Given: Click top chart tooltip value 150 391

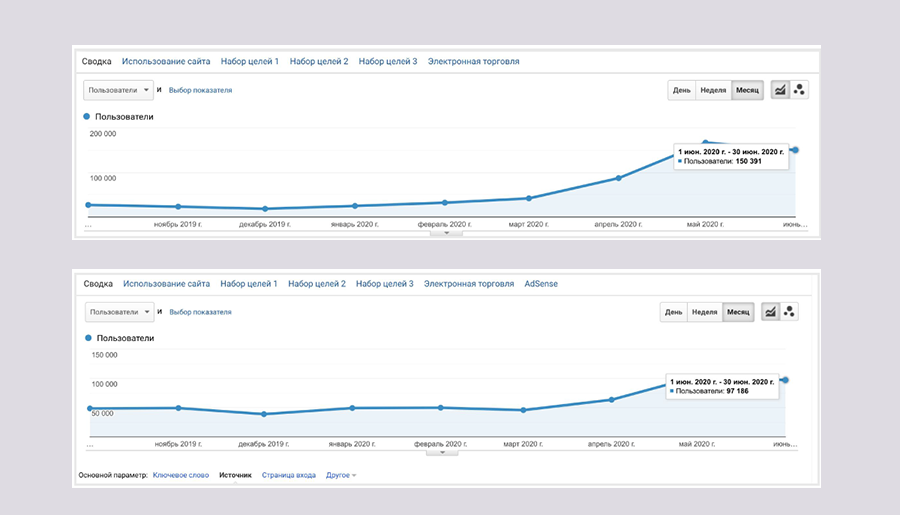Looking at the screenshot, I should 748,161.
